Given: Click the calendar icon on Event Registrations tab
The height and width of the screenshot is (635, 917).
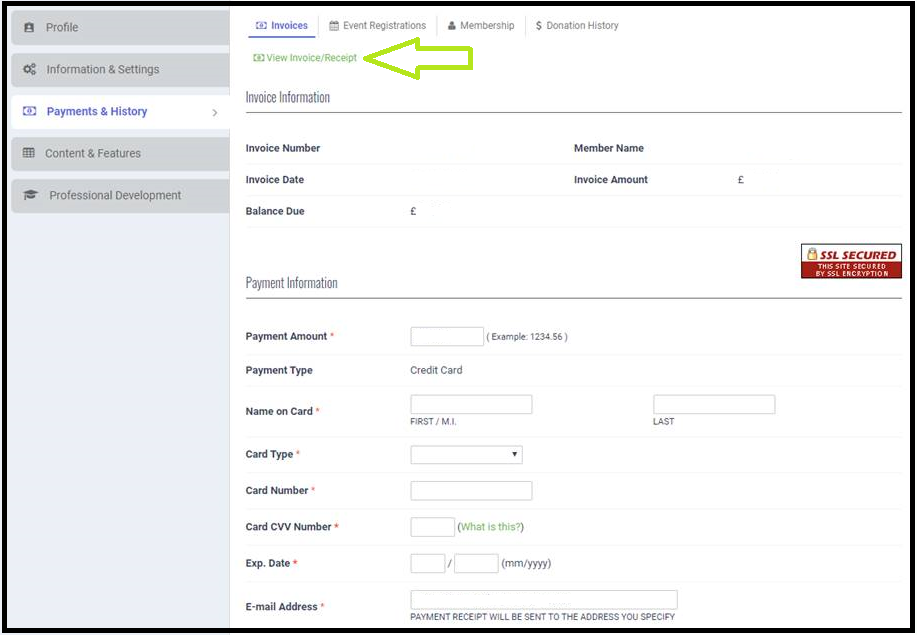Looking at the screenshot, I should coord(334,26).
